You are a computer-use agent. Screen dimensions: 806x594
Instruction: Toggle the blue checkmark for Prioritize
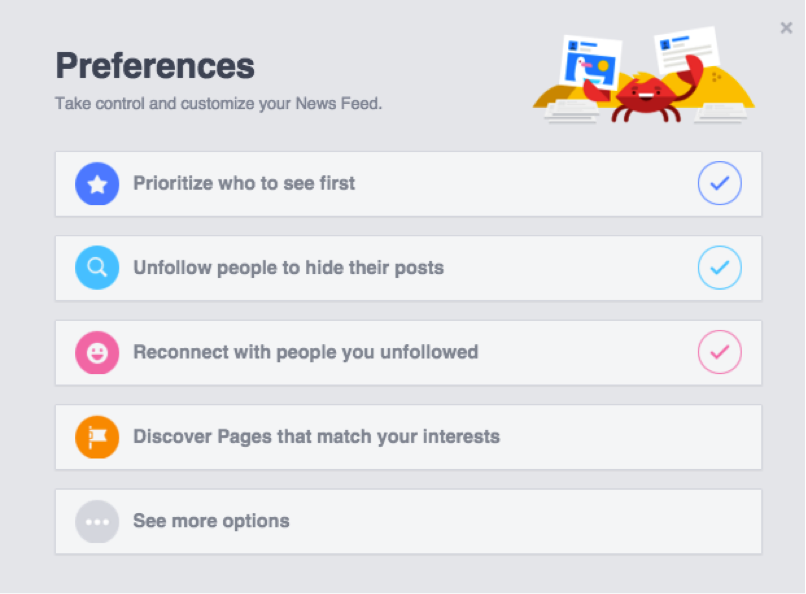click(x=720, y=183)
